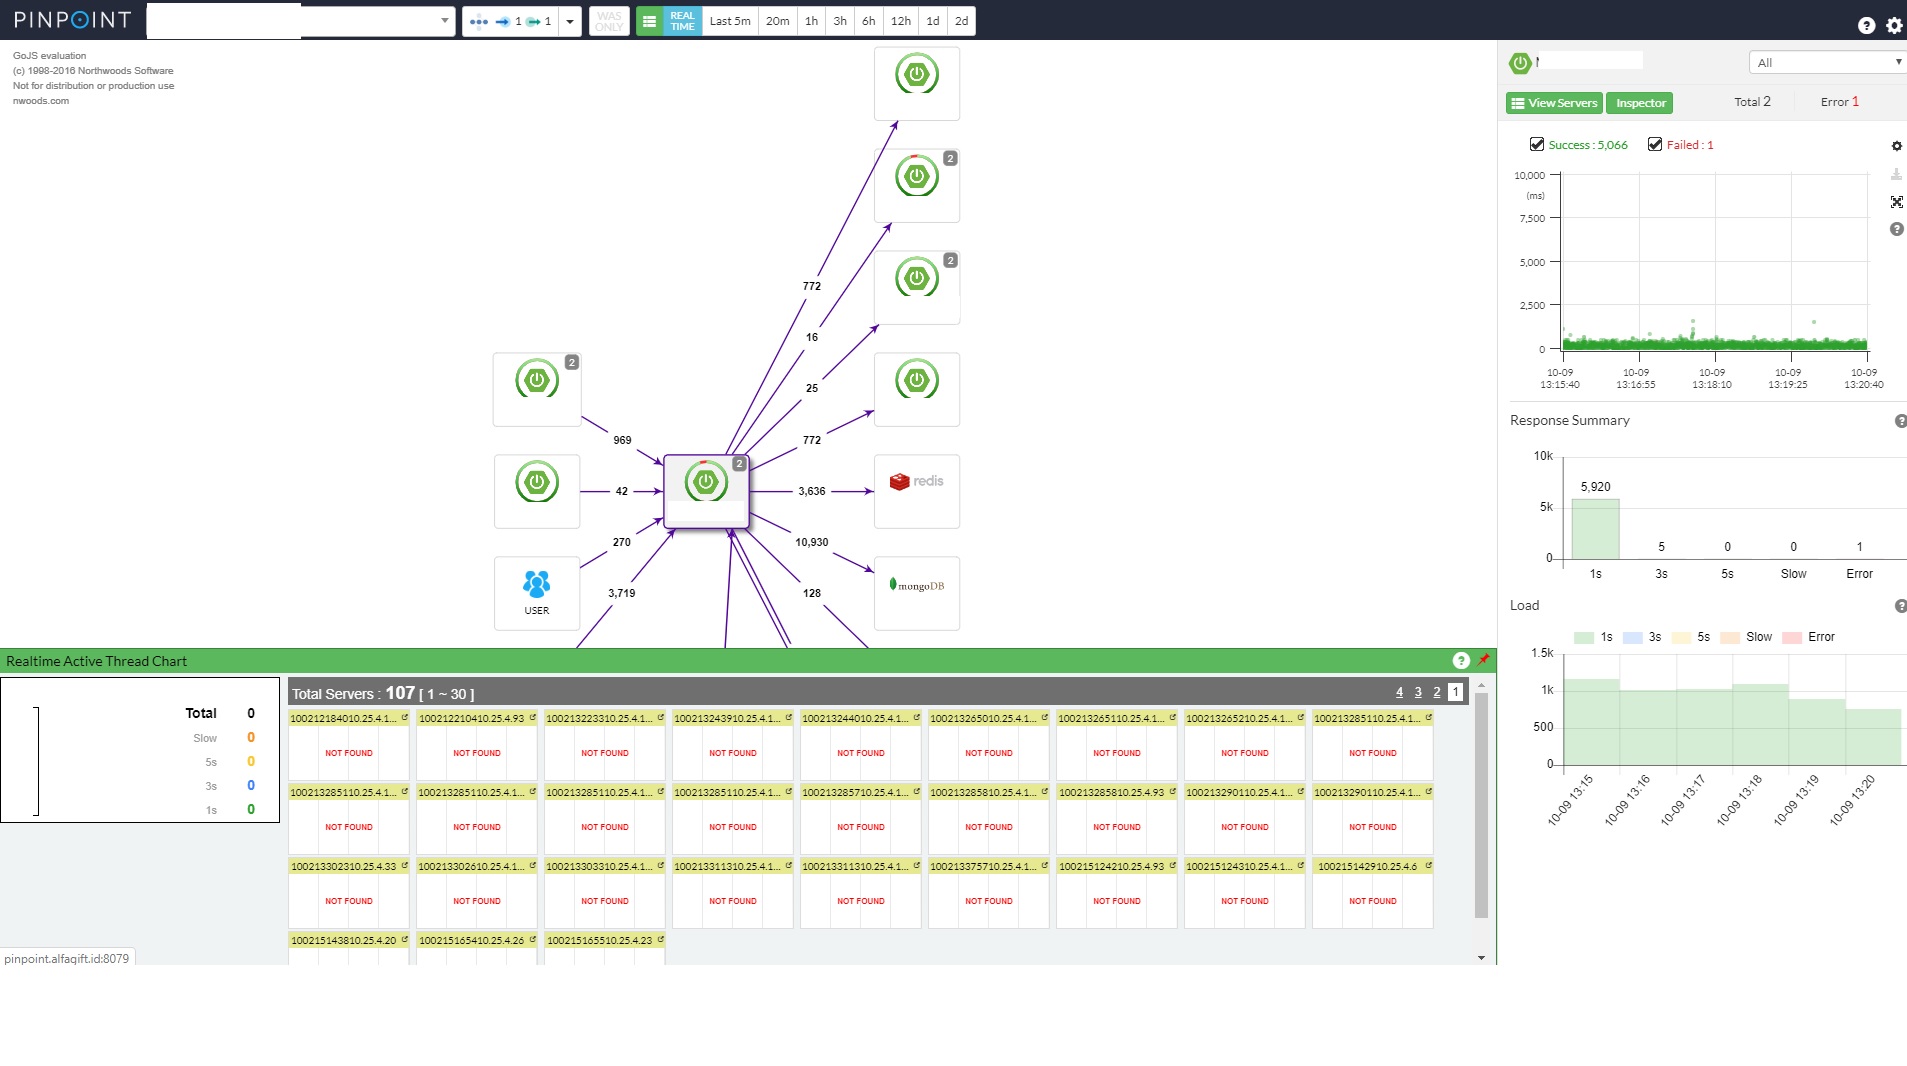Image resolution: width=1907 pixels, height=1066 pixels.
Task: Open scatter chart help icon
Action: coord(1896,229)
